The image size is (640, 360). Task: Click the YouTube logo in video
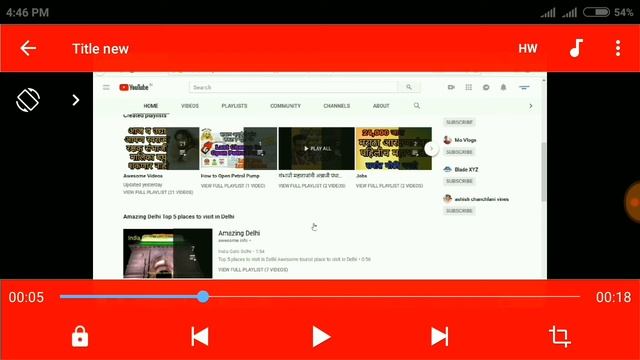pyautogui.click(x=135, y=87)
